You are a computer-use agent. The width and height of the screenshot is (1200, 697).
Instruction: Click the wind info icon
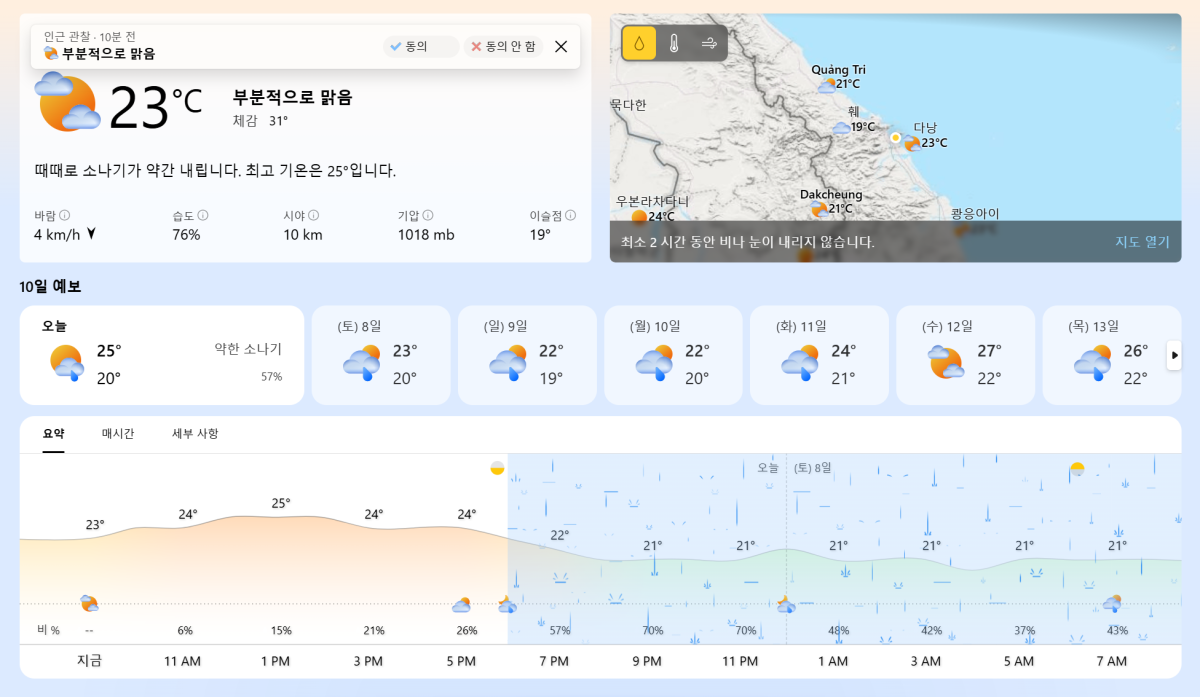coord(65,215)
